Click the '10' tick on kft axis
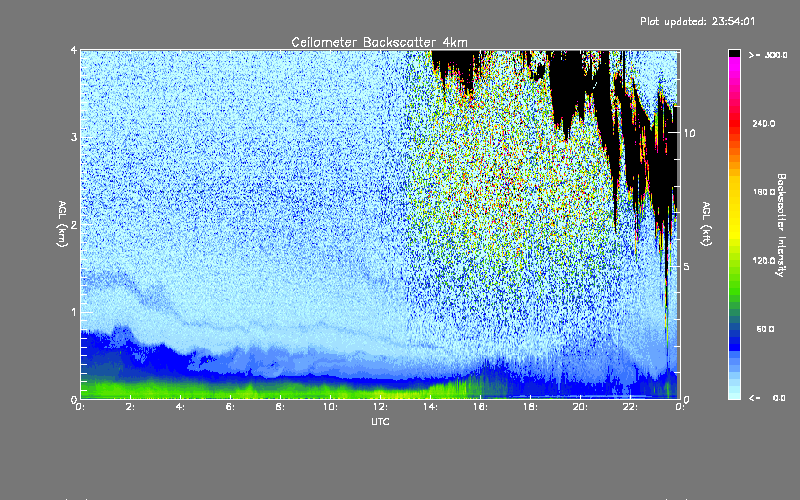Viewport: 800px width, 500px height. pos(689,133)
